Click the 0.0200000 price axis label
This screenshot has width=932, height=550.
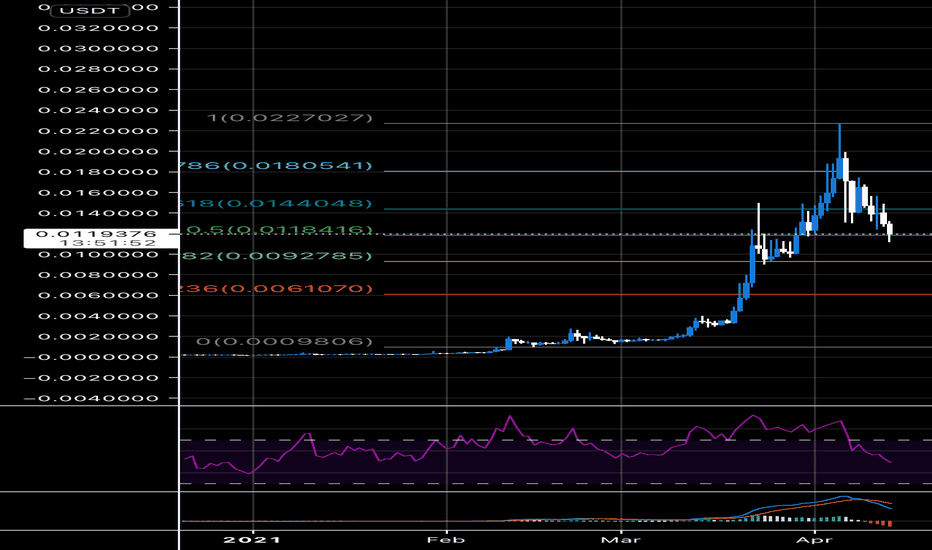tap(99, 152)
